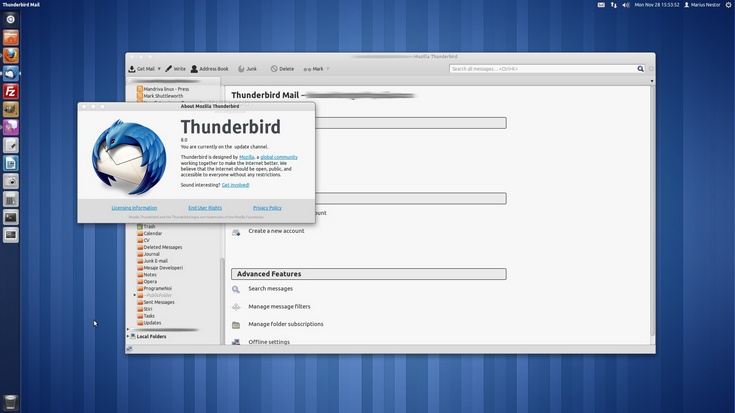Expand the PublicFolder tree node
This screenshot has height=413, width=735.
(135, 295)
